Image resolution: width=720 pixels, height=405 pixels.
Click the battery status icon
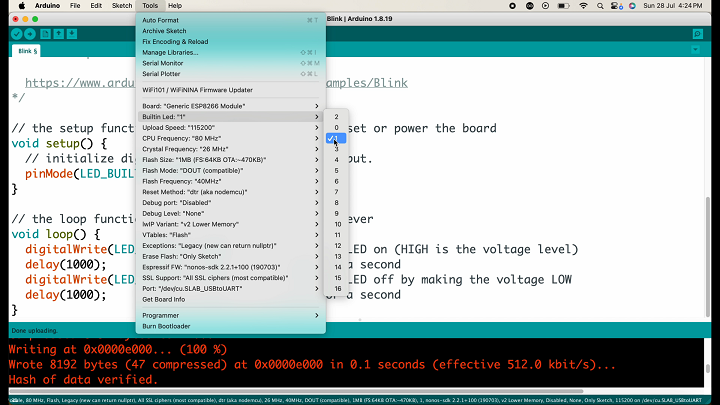[563, 6]
